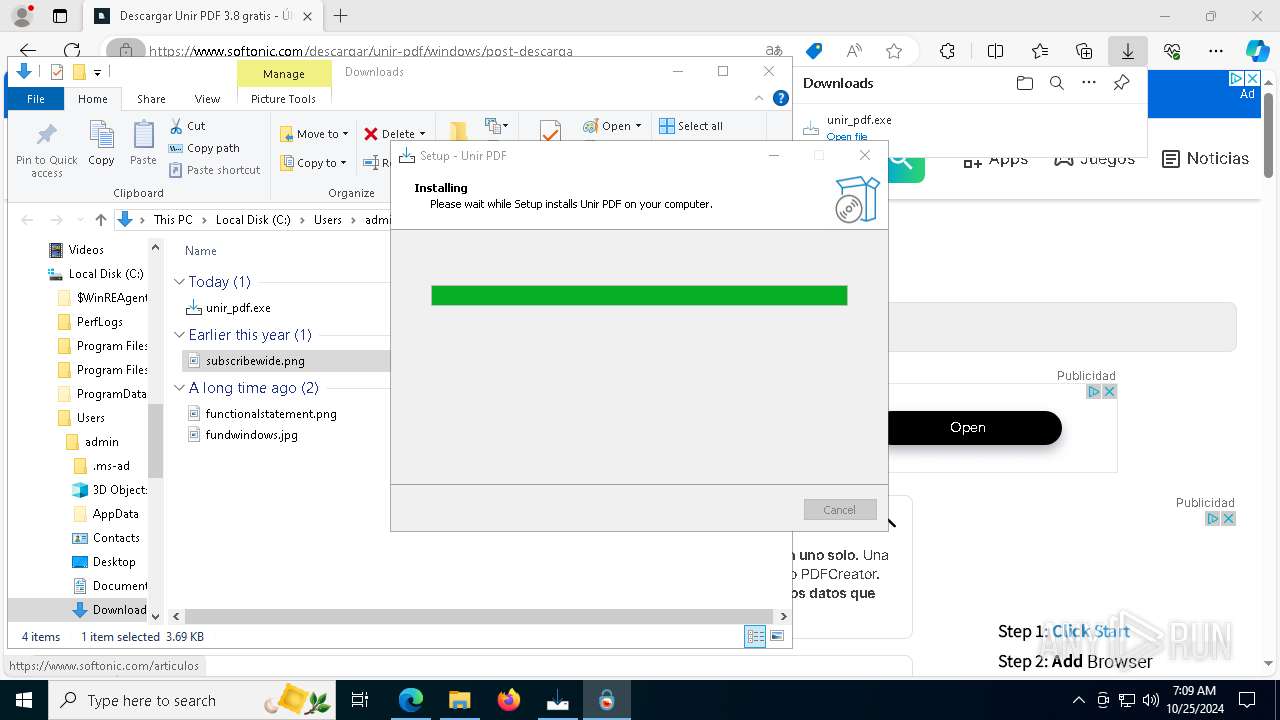The height and width of the screenshot is (720, 1280).
Task: Switch to the Share ribbon tab
Action: (151, 99)
